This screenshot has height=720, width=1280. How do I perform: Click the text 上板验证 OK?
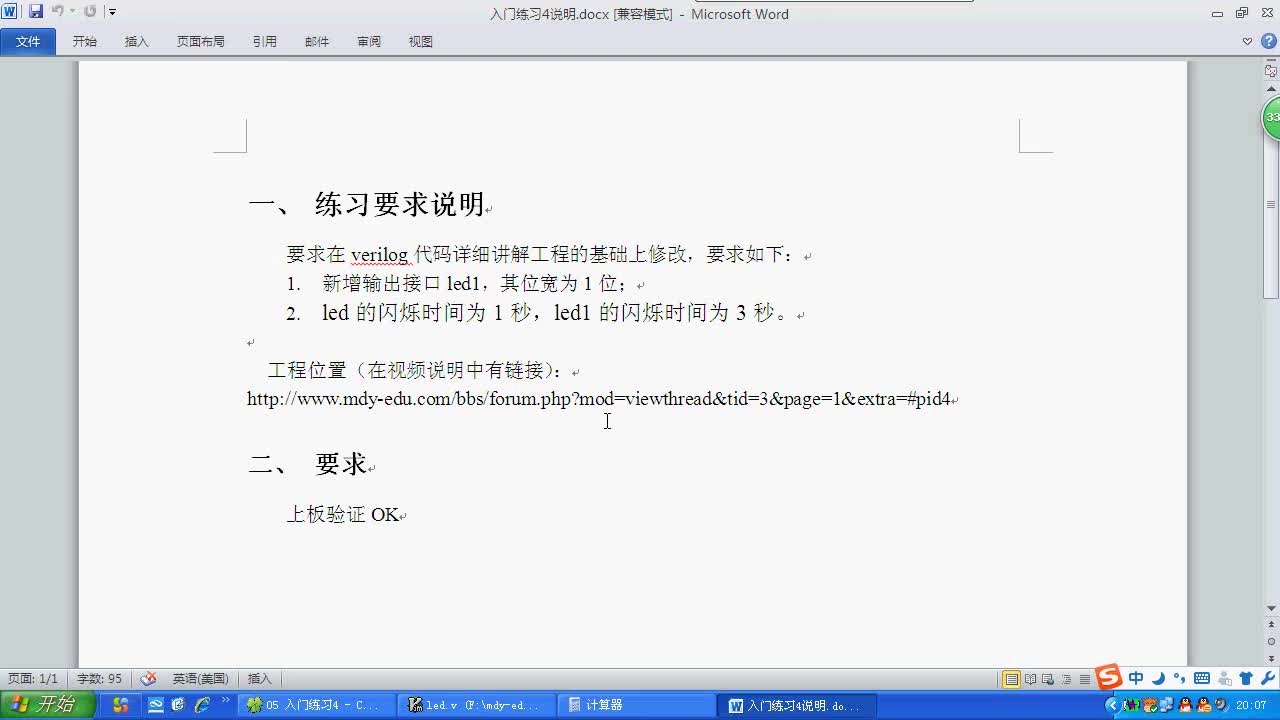coord(343,515)
